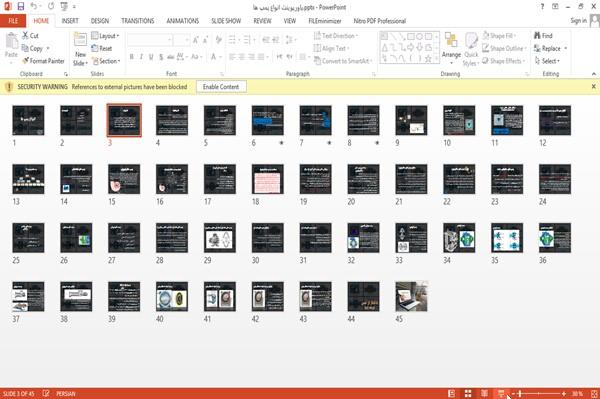The height and width of the screenshot is (399, 600).
Task: Open the Shape Outline dropdown
Action: click(504, 48)
